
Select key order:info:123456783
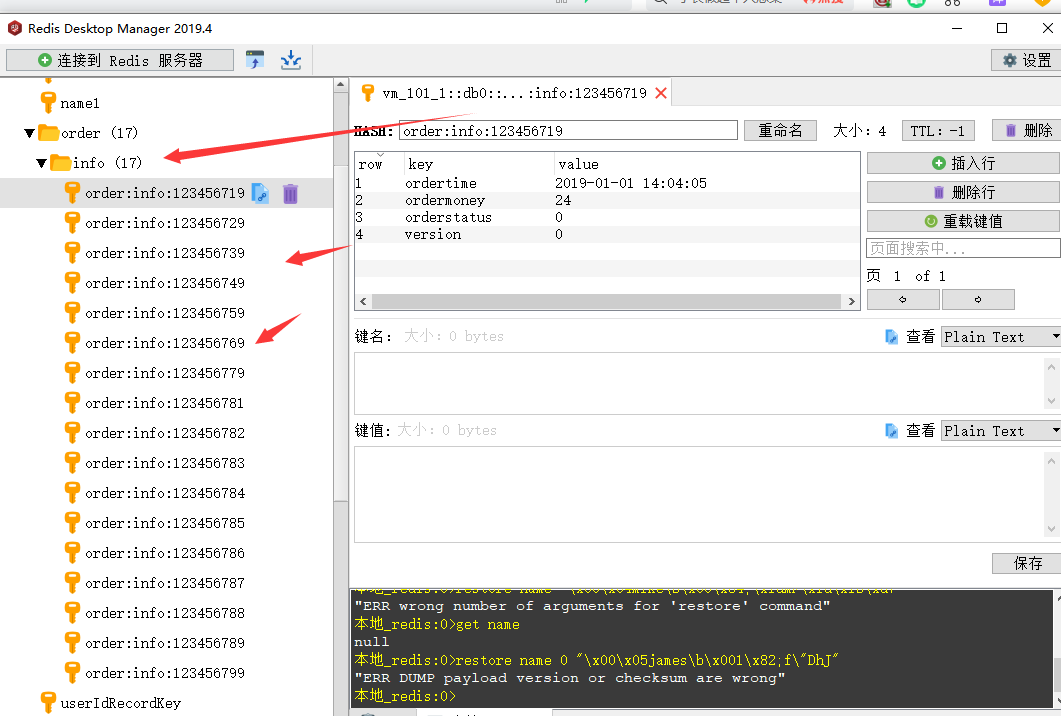pyautogui.click(x=164, y=463)
